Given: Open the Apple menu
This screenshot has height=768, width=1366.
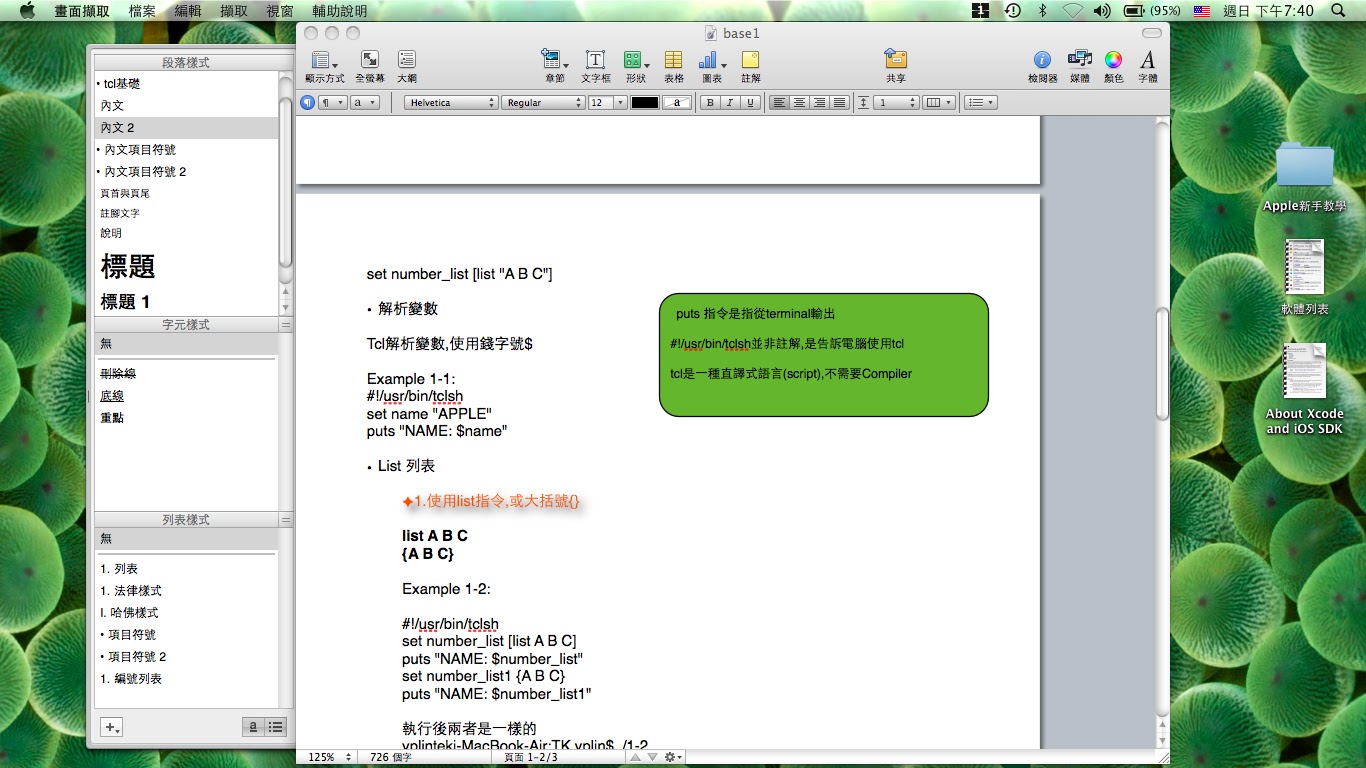Looking at the screenshot, I should click(x=27, y=11).
